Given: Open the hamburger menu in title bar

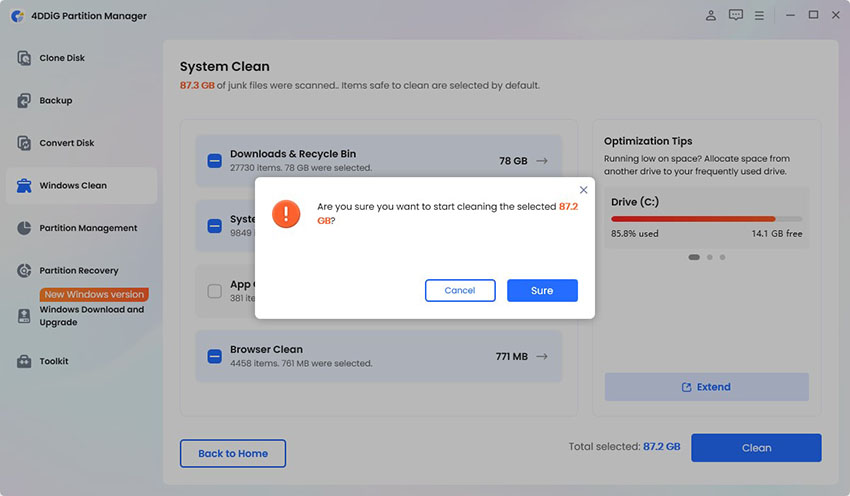Looking at the screenshot, I should (761, 15).
